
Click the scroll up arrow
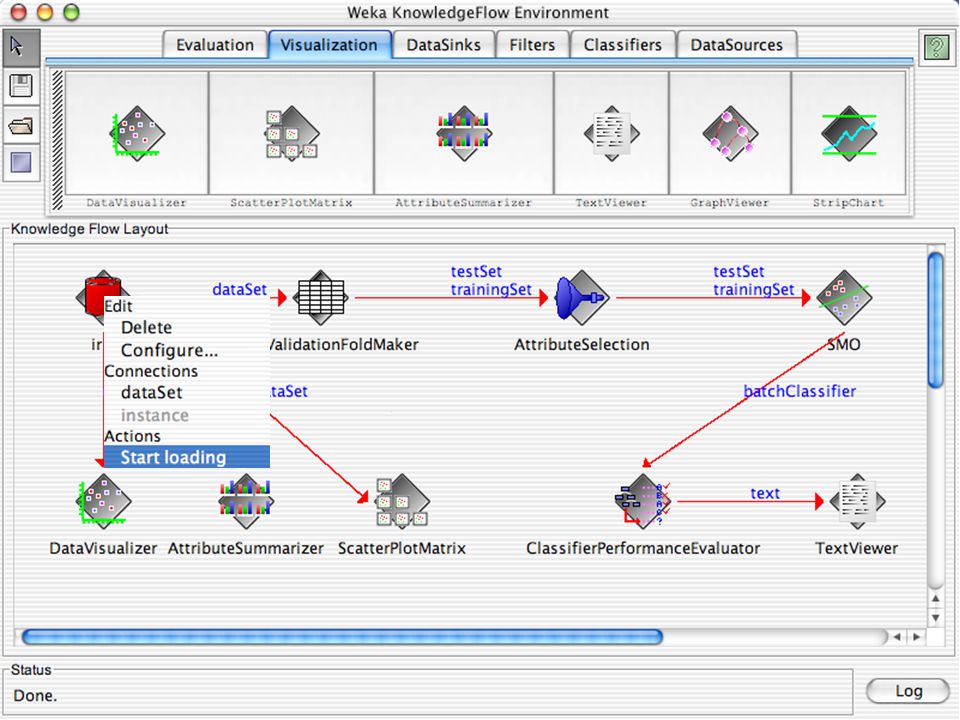pyautogui.click(x=936, y=598)
